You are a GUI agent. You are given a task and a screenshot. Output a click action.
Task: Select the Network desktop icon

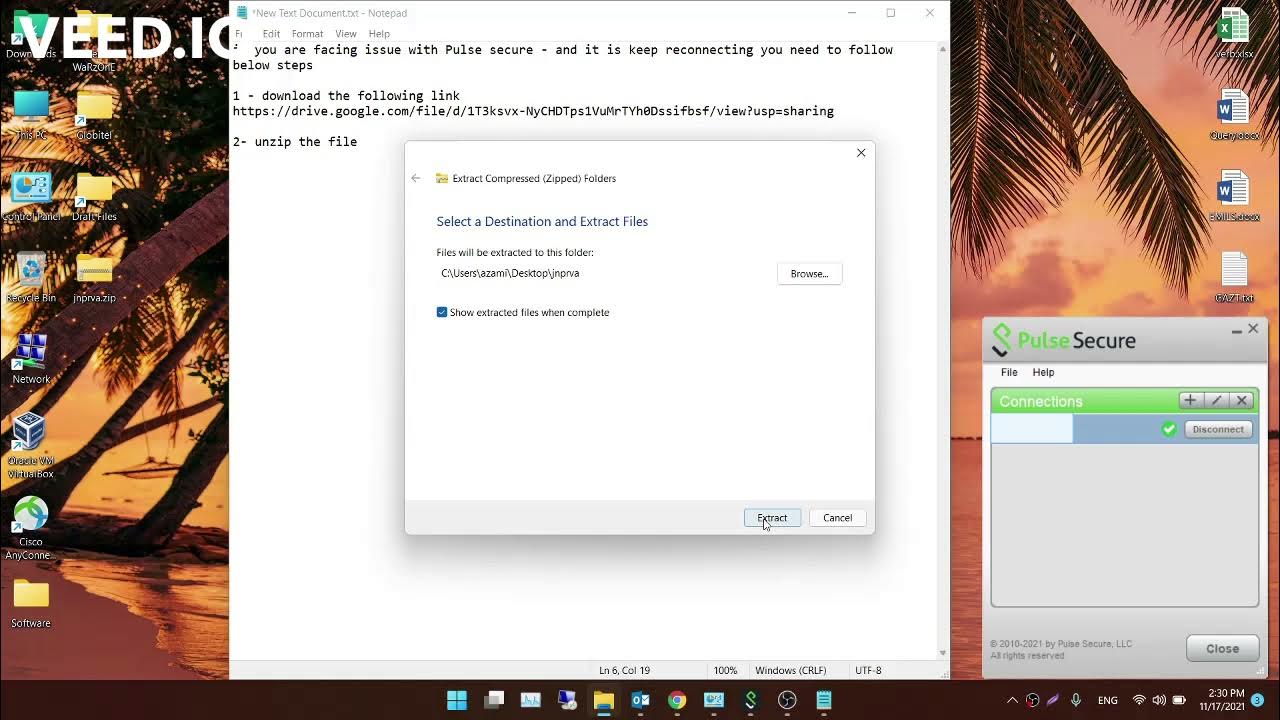[x=31, y=359]
